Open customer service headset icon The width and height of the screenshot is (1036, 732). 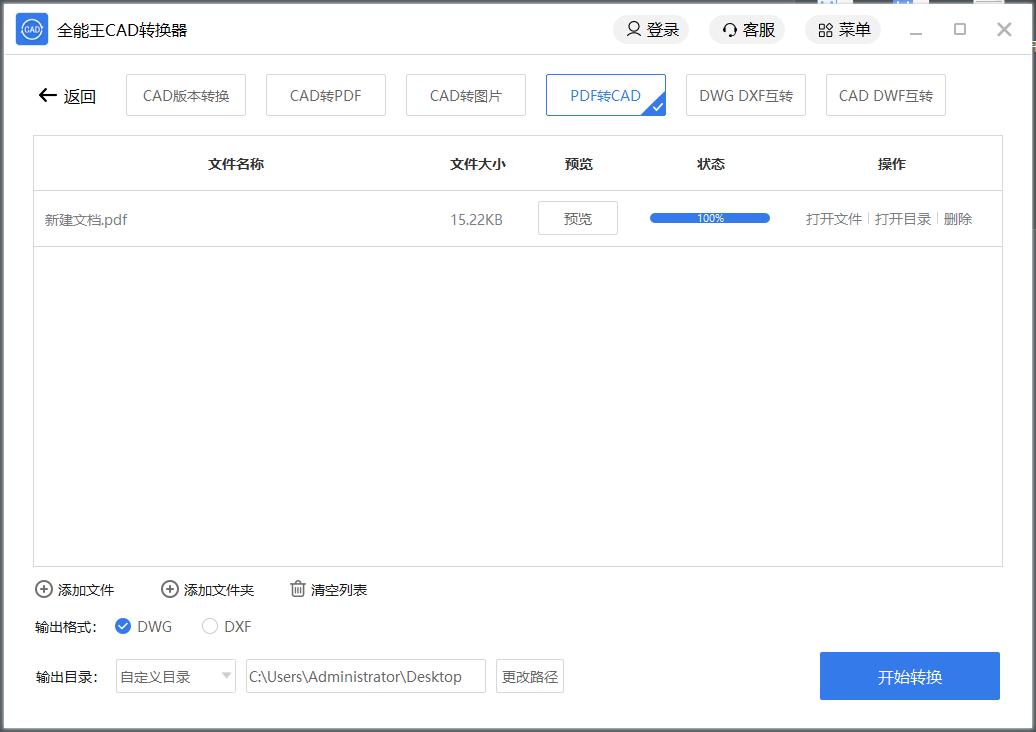(730, 30)
